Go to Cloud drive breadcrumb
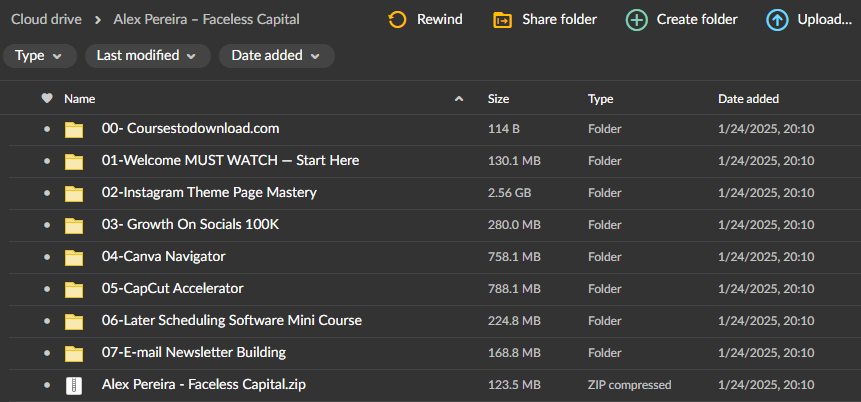Viewport: 861px width, 402px height. click(47, 20)
